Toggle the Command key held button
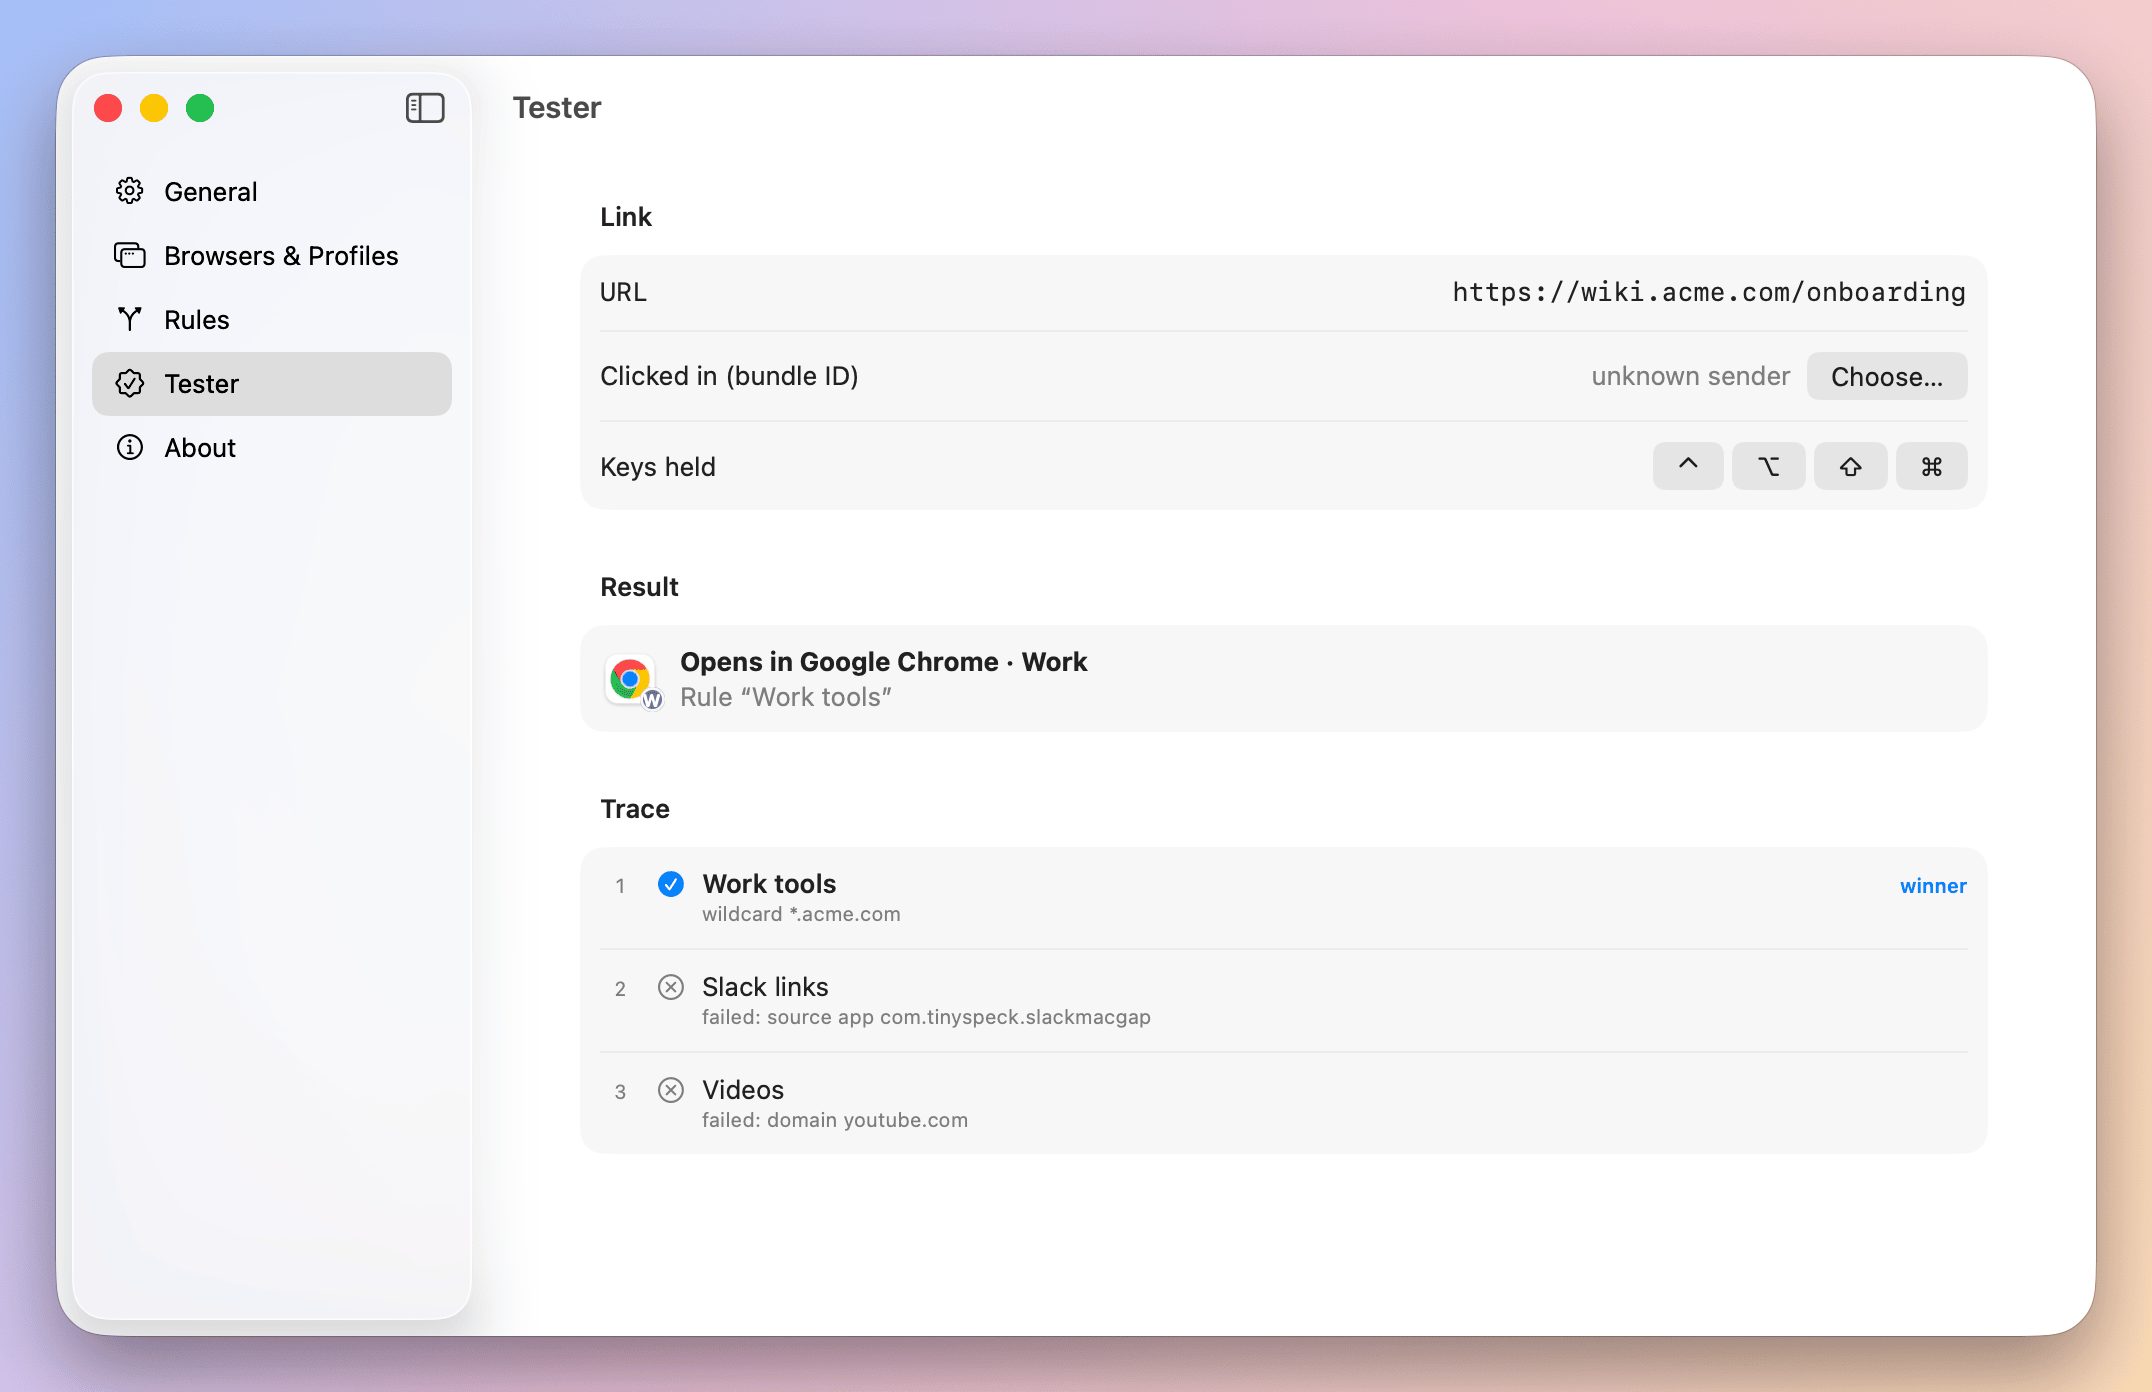The image size is (2152, 1392). 1932,466
